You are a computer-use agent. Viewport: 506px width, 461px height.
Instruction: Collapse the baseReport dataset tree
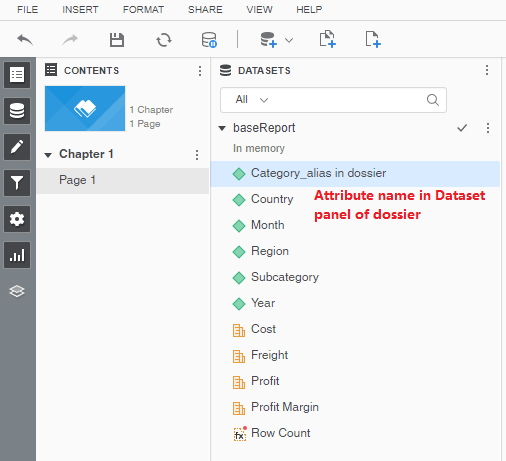[222, 128]
